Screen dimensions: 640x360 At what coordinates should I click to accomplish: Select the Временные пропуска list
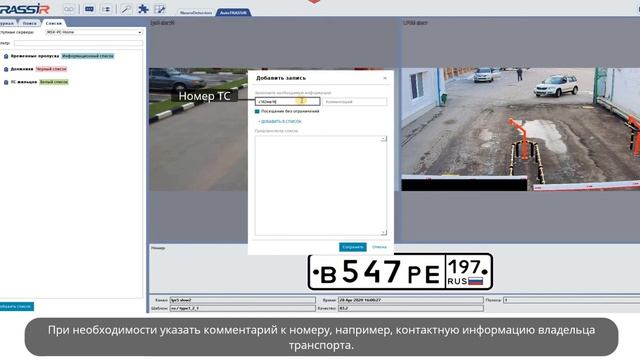35,56
